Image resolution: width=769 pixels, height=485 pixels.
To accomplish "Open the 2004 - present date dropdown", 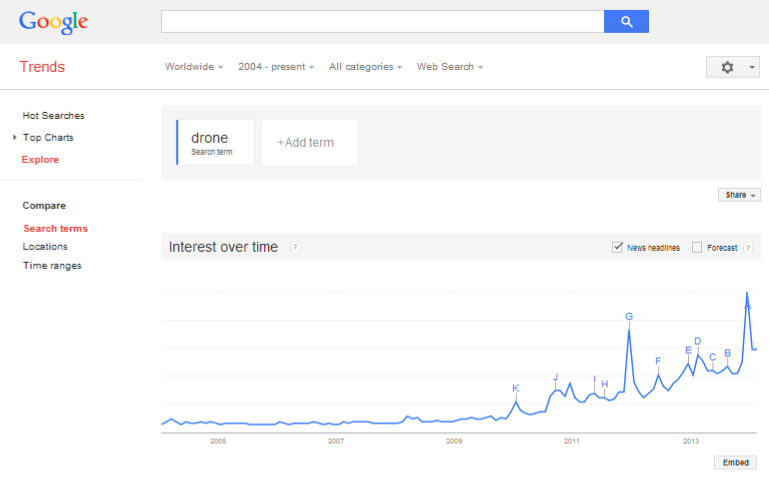I will [276, 67].
